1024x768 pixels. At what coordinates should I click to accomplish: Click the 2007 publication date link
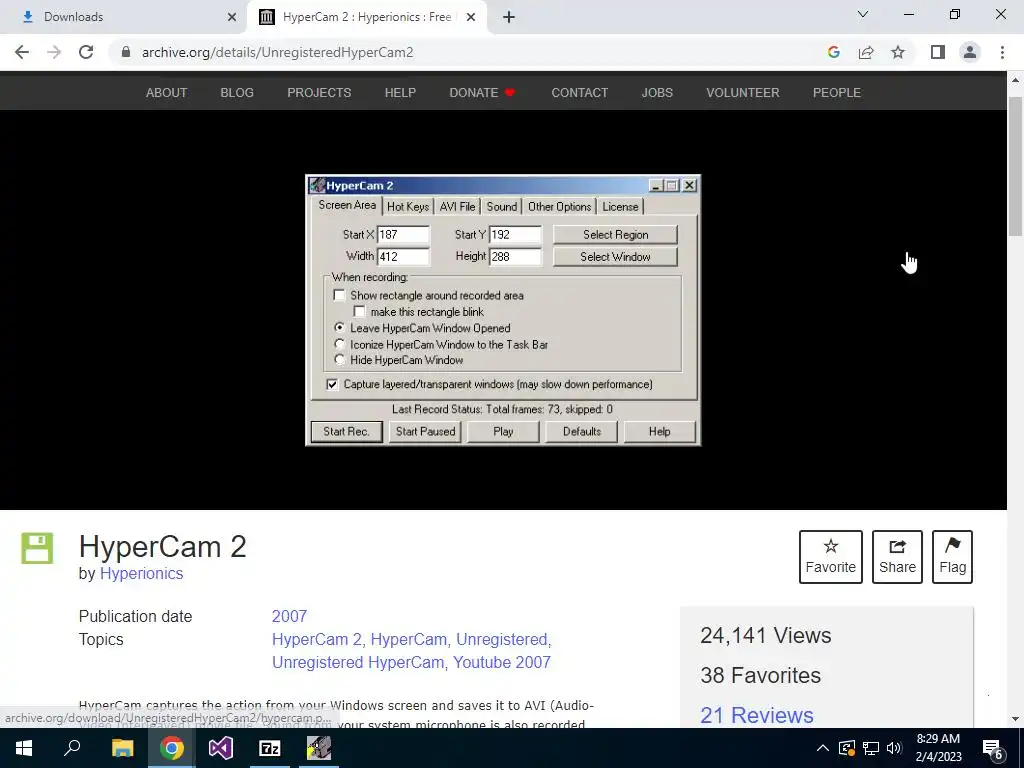(289, 616)
